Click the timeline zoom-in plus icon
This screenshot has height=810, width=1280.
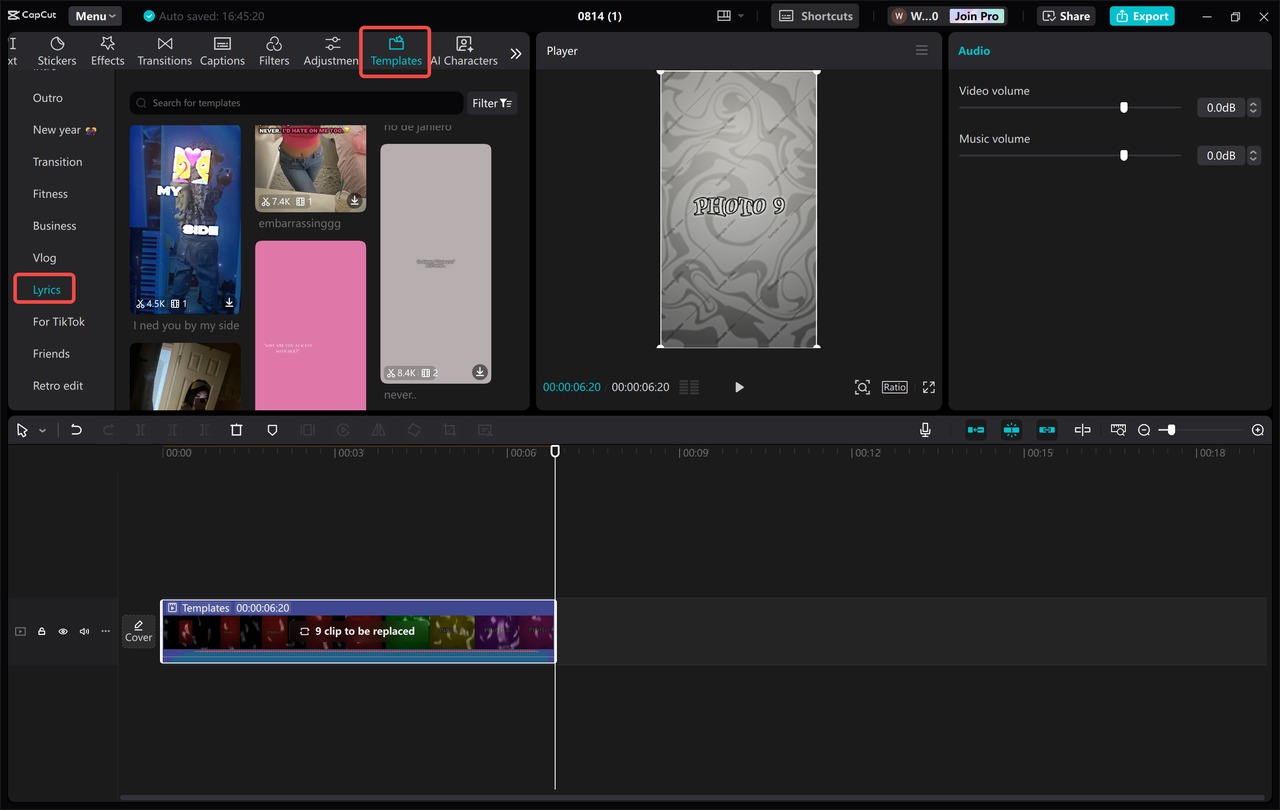(1258, 430)
